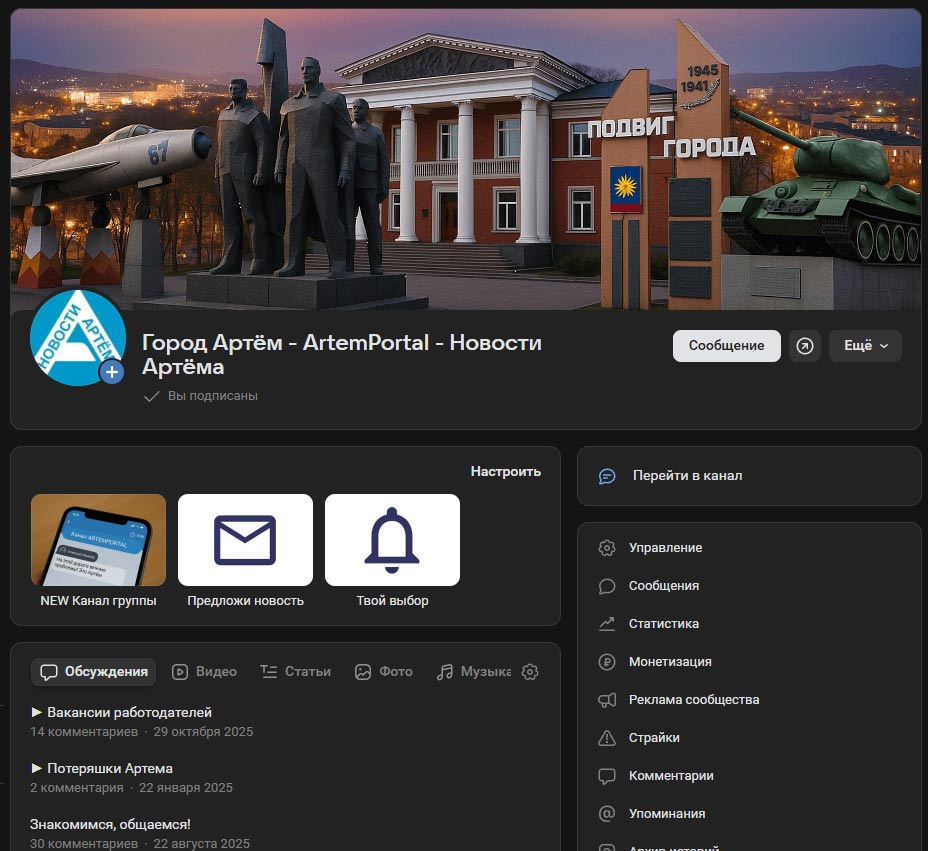Open the Вакансии работодателей discussion
928x851 pixels.
tap(128, 712)
